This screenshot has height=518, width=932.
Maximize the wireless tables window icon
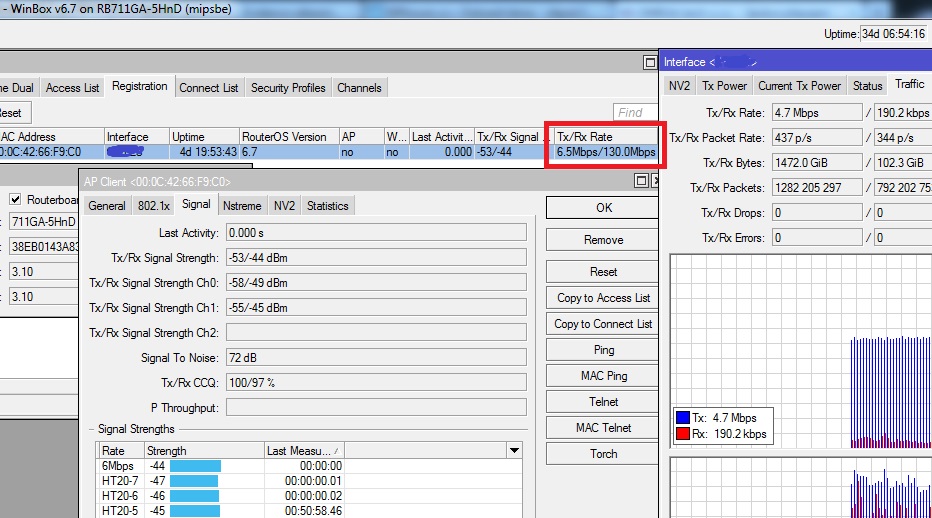pos(650,62)
